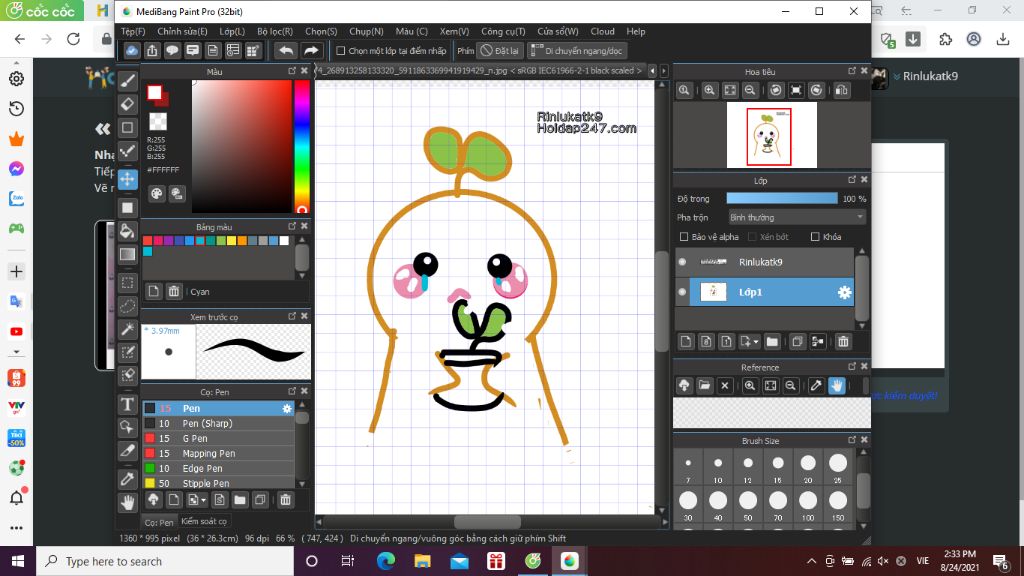Delete layer using the Layers panel trash icon
1024x576 pixels.
click(843, 341)
